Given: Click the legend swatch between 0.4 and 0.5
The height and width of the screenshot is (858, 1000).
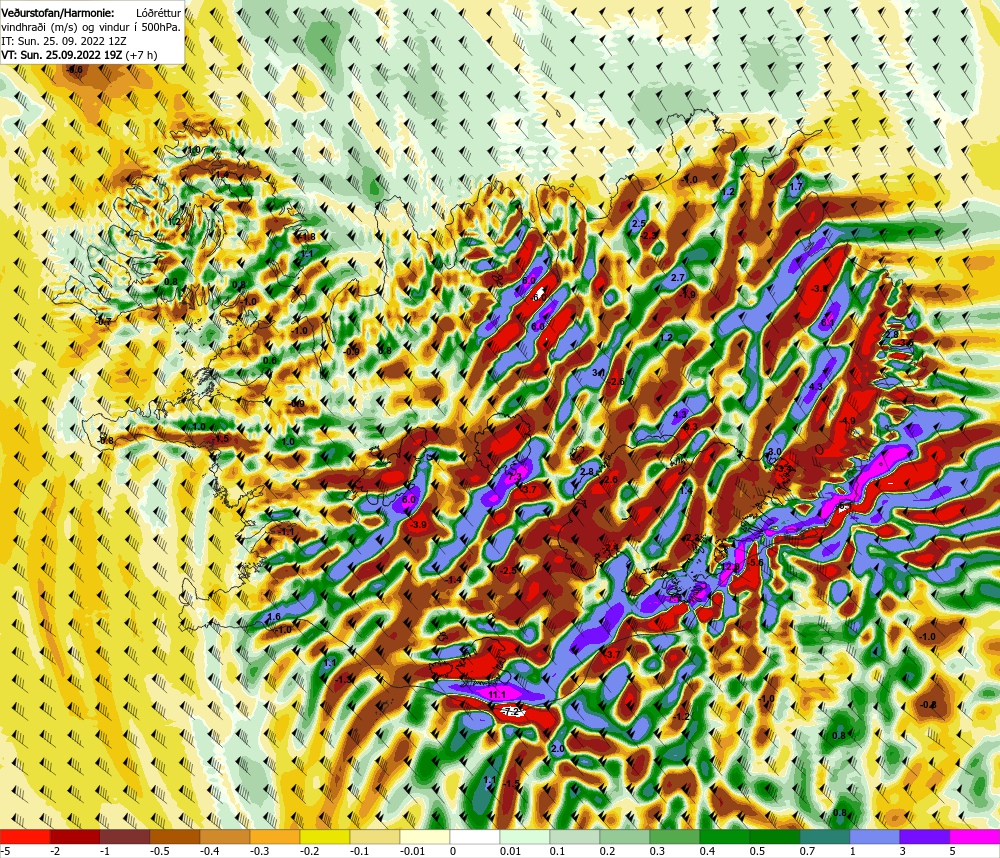Looking at the screenshot, I should point(725,836).
